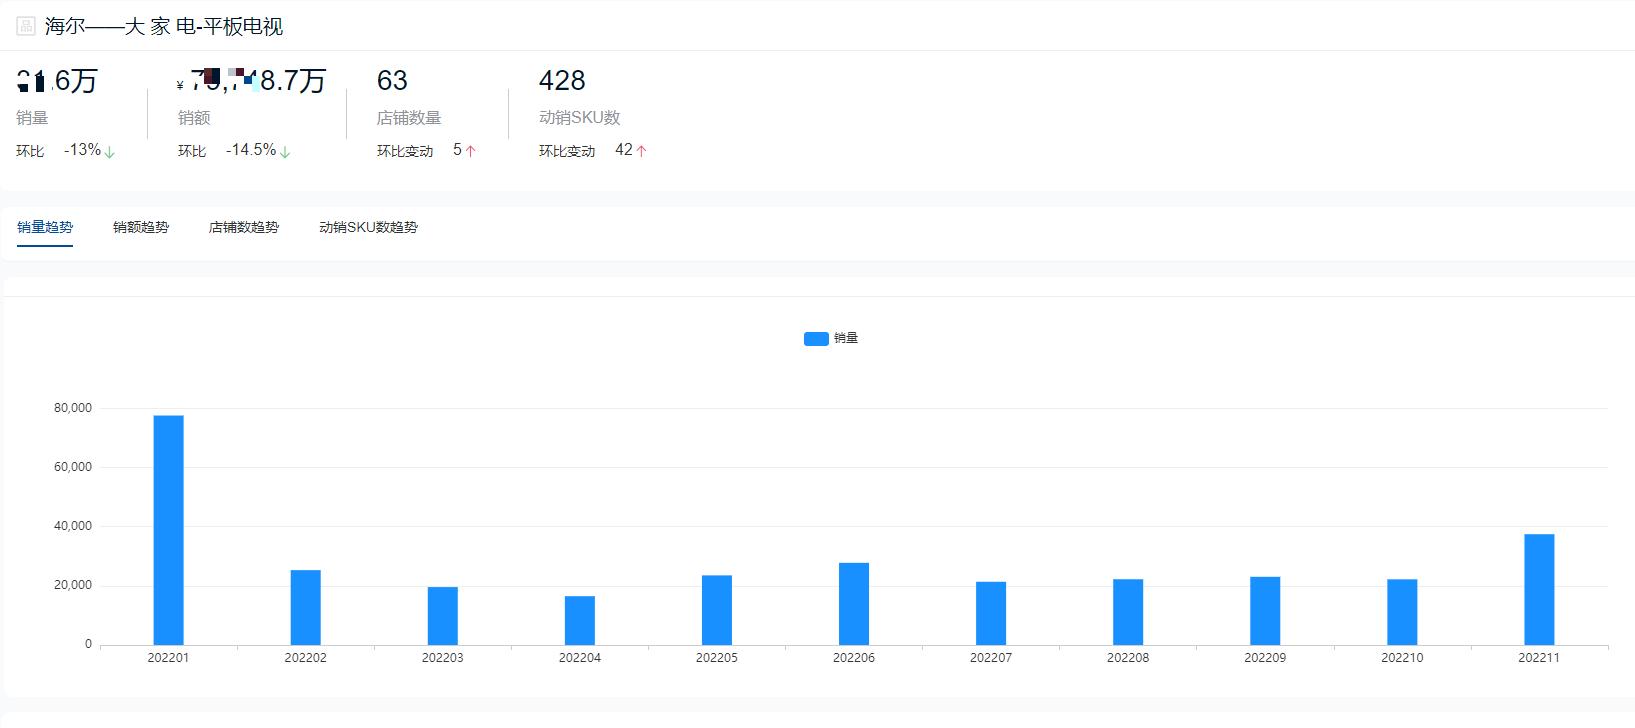Click the 202202 x-axis label
Viewport: 1635px width, 728px height.
pos(306,658)
